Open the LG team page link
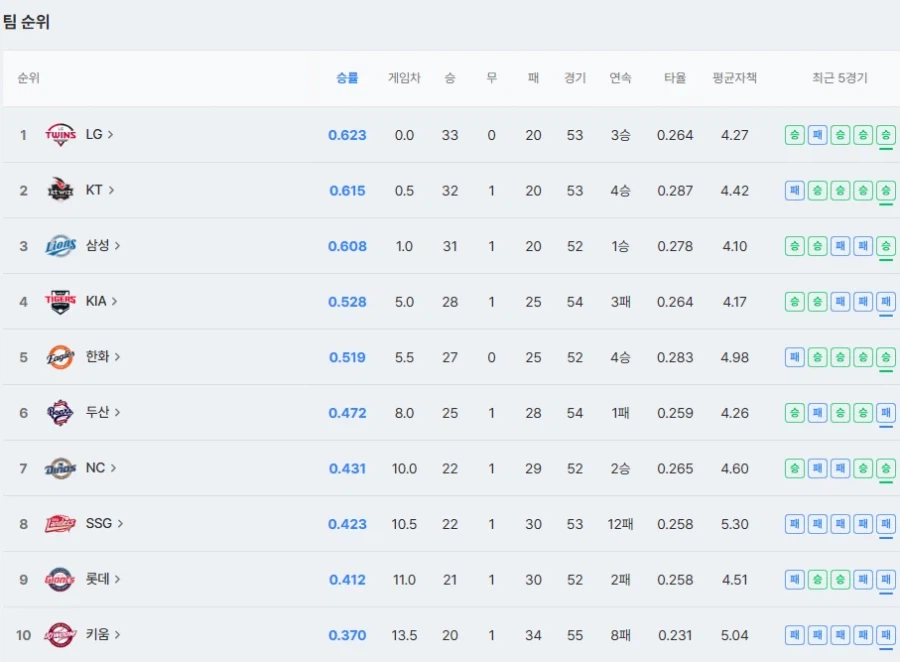Image resolution: width=900 pixels, height=662 pixels. tap(99, 134)
